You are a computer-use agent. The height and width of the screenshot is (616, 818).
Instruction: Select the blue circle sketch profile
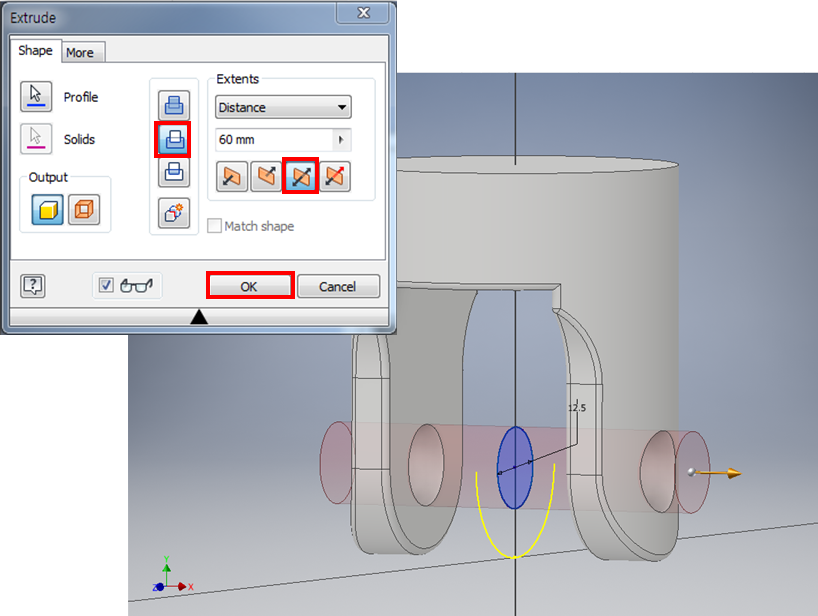(515, 468)
